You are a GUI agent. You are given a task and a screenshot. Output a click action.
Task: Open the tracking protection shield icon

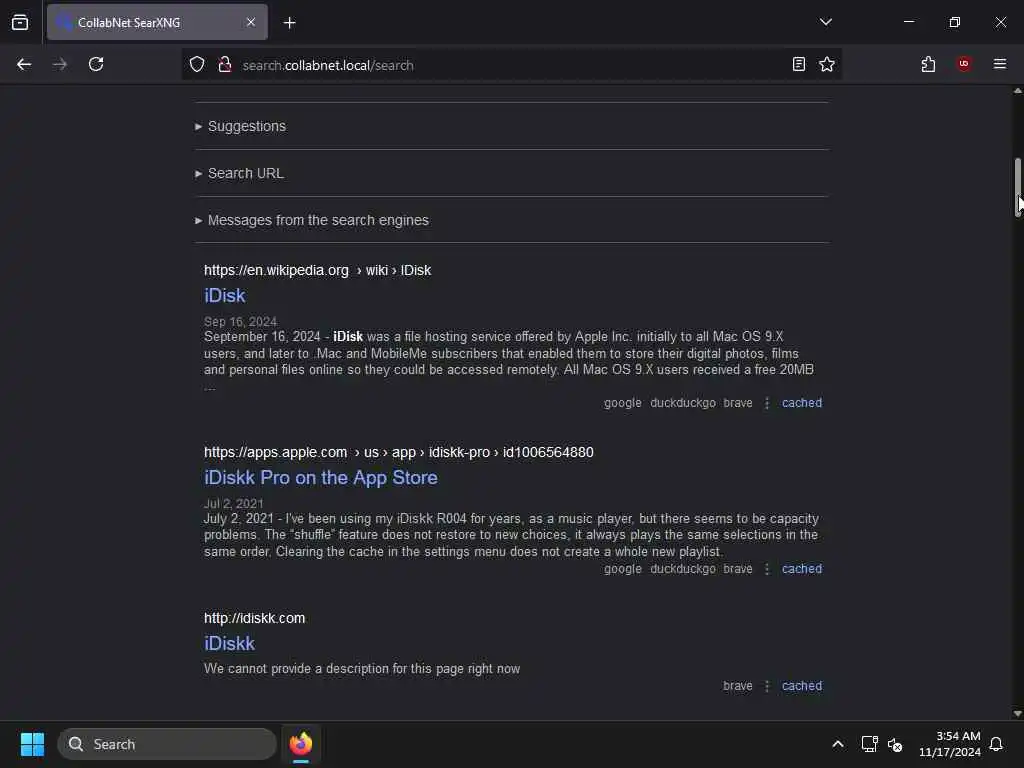(x=197, y=65)
